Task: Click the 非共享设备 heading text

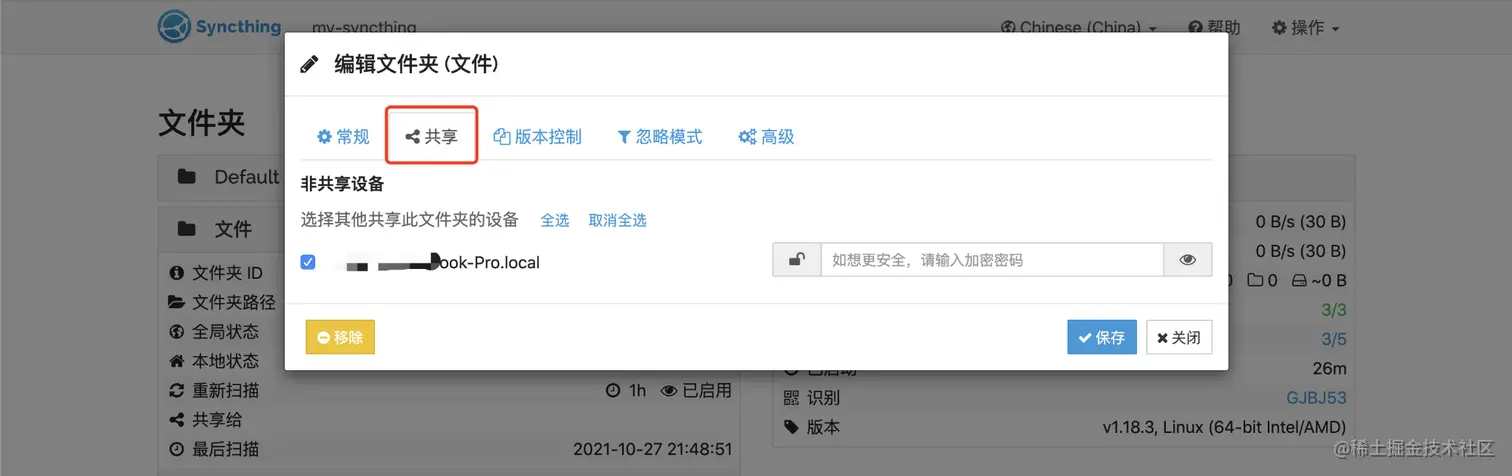Action: point(343,184)
